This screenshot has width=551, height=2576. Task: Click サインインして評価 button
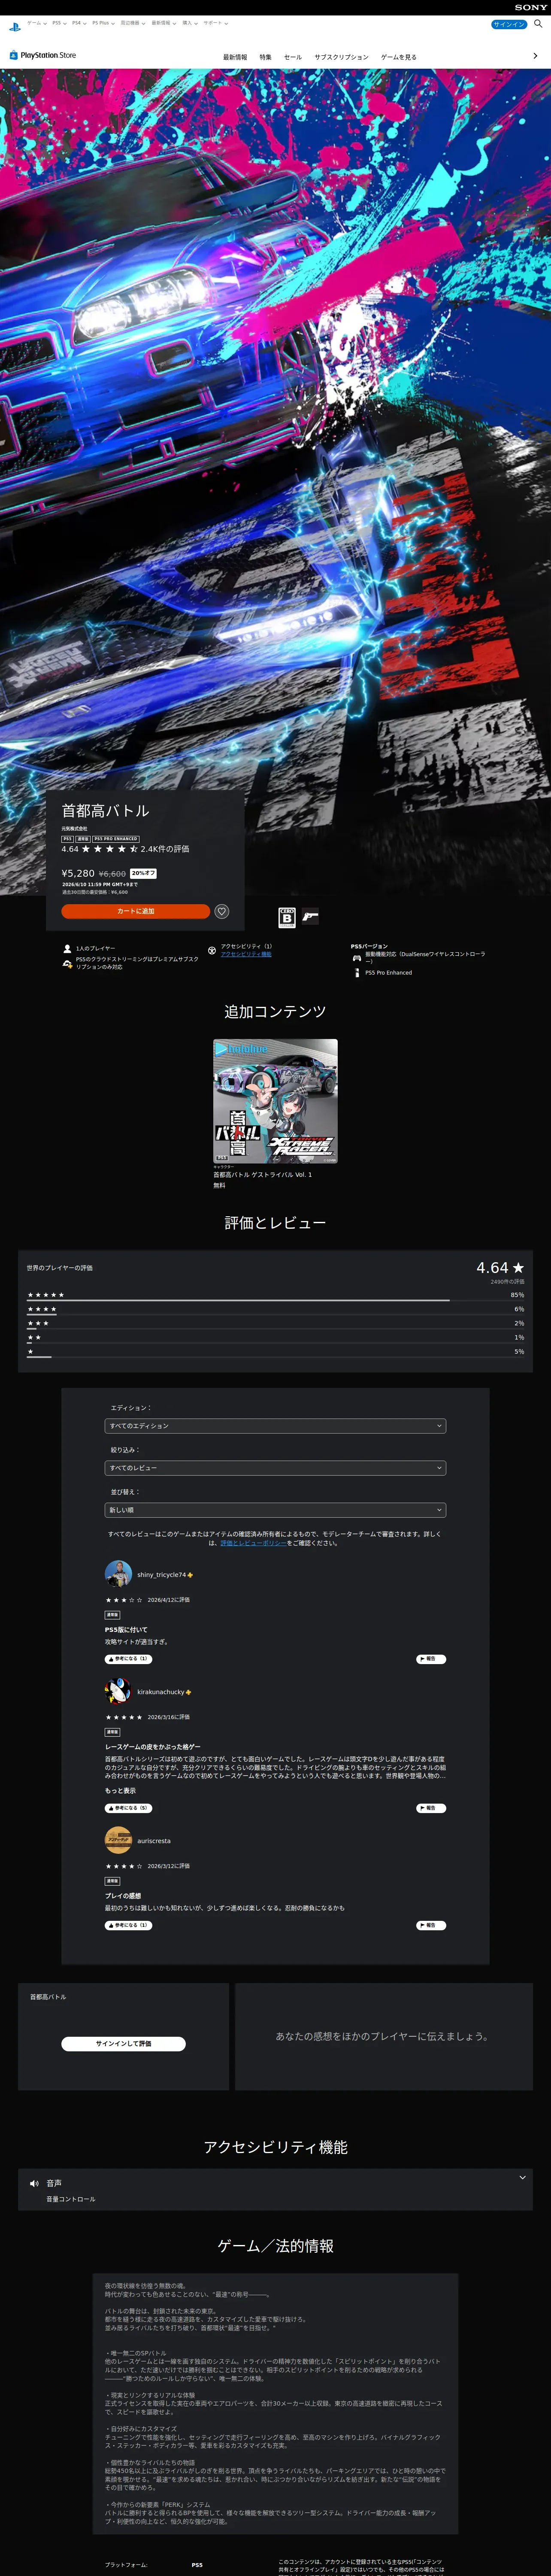pos(124,2043)
